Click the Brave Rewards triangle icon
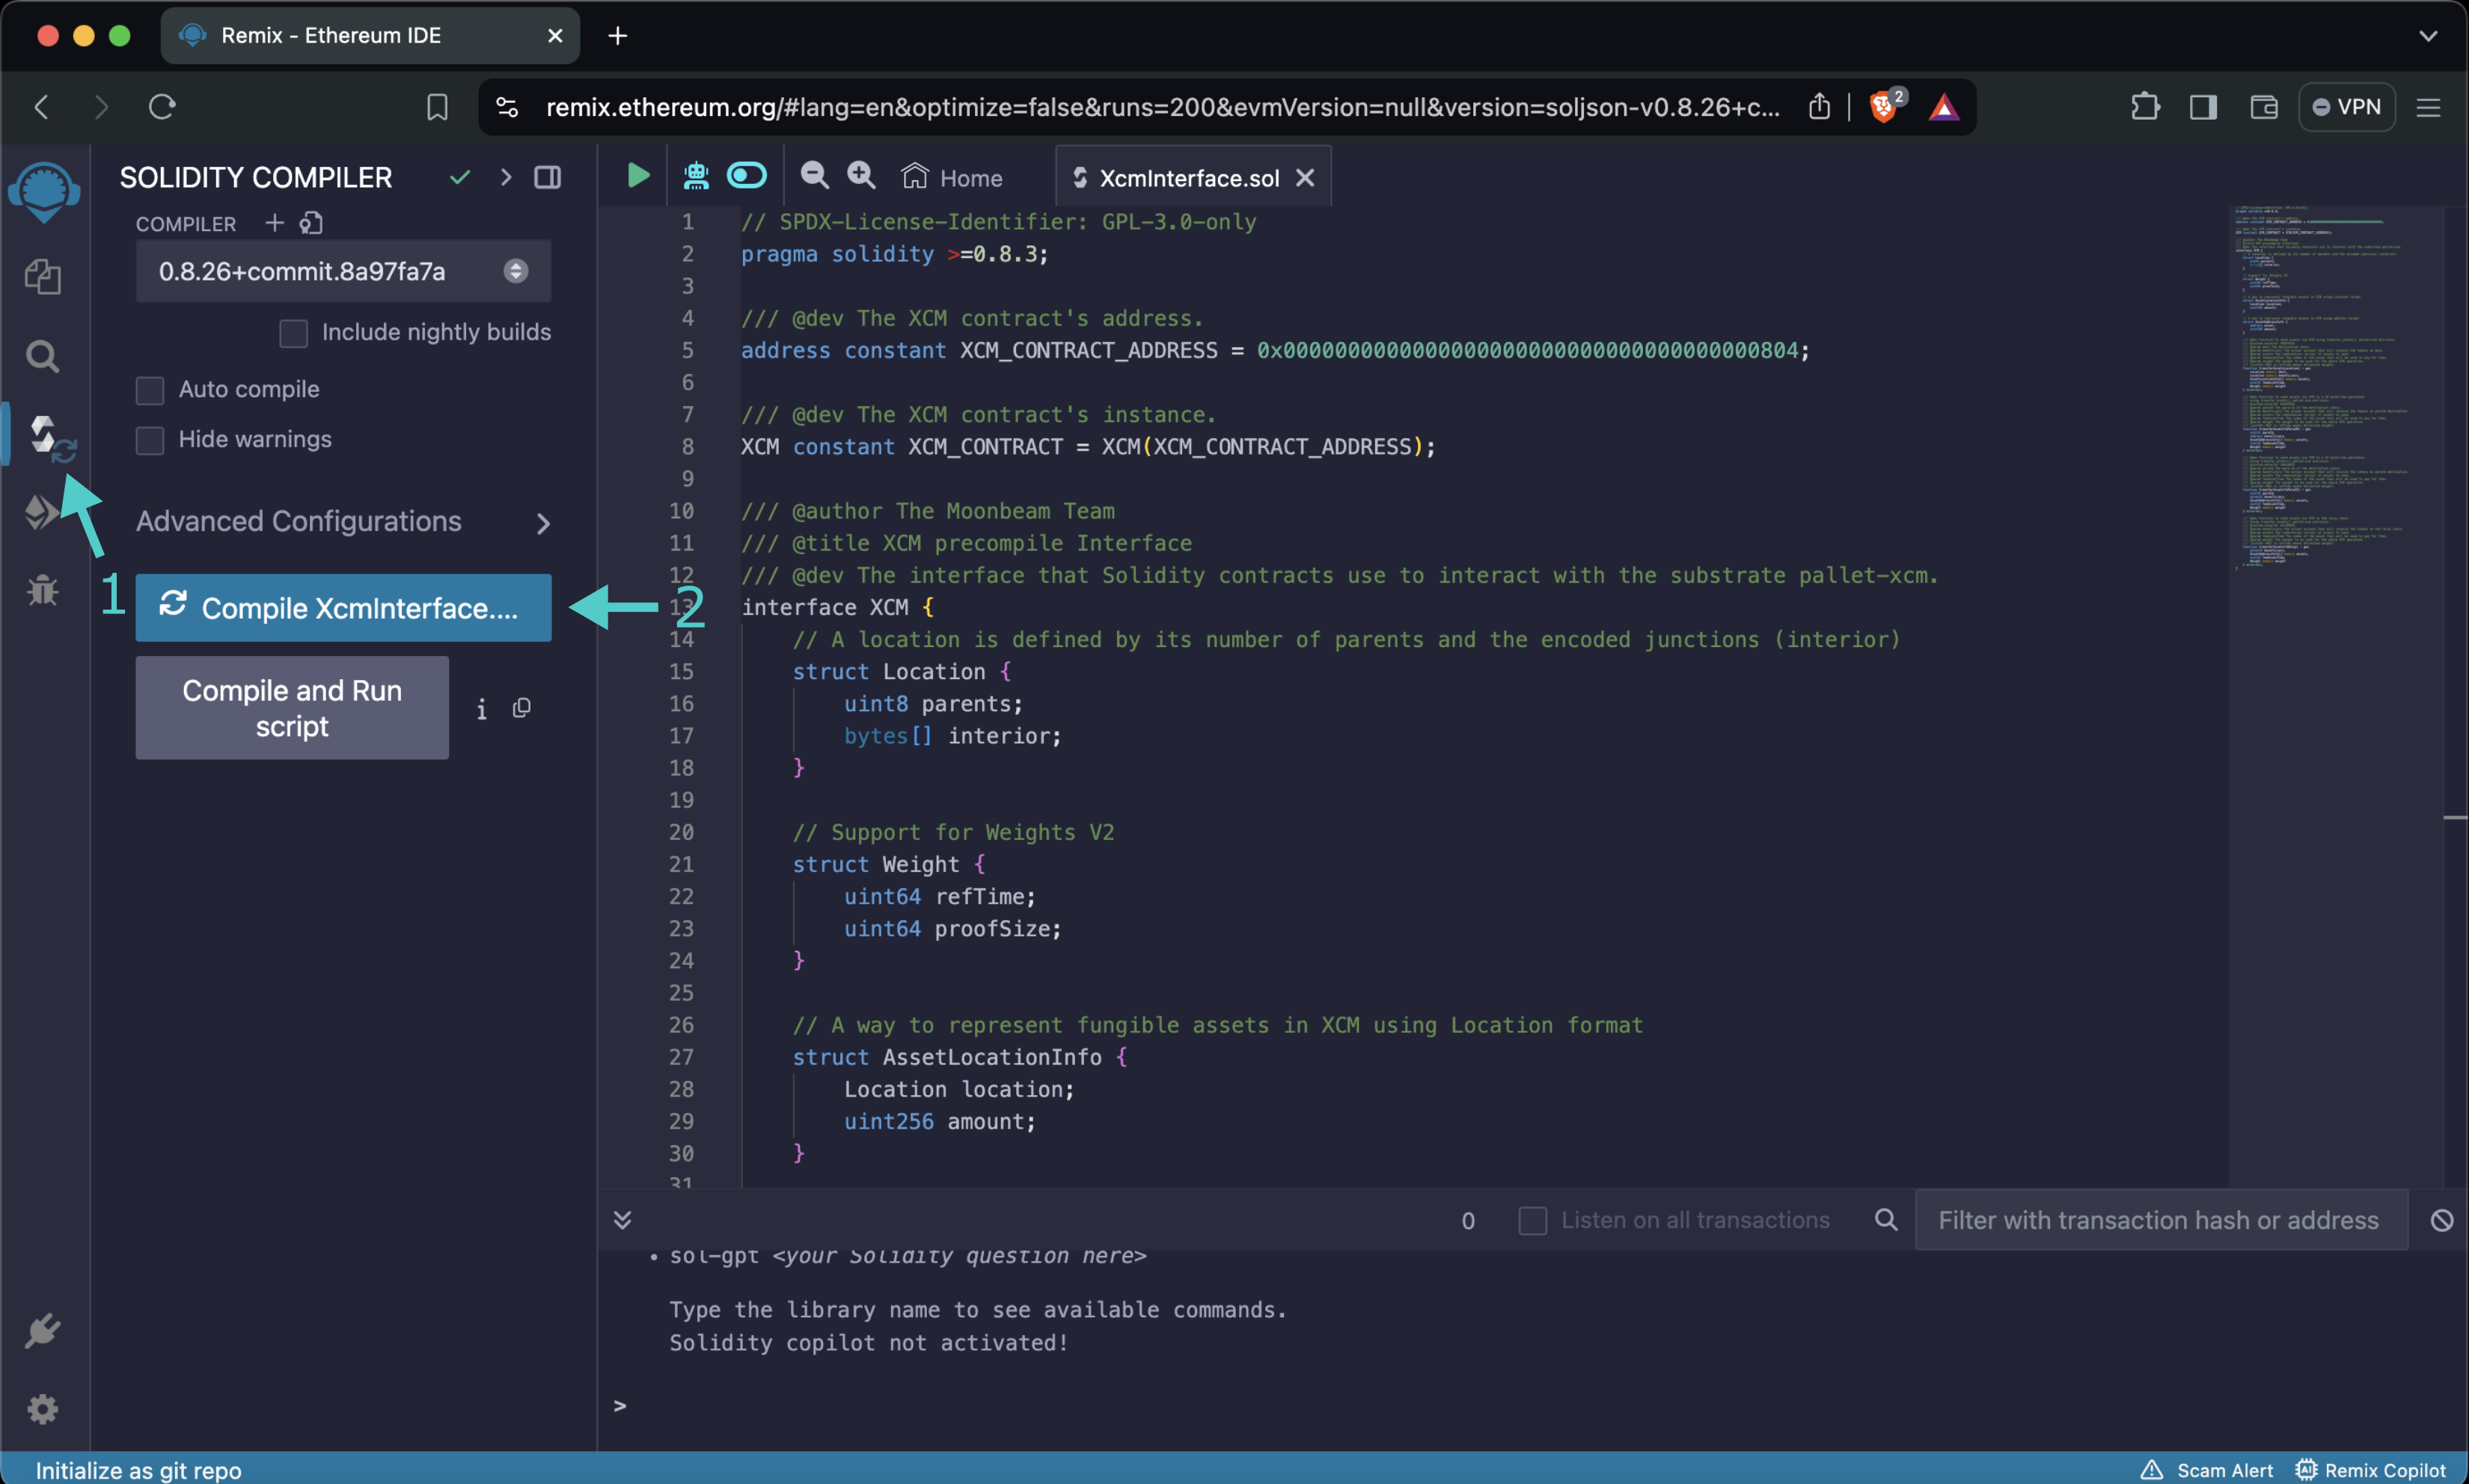 click(x=1944, y=107)
